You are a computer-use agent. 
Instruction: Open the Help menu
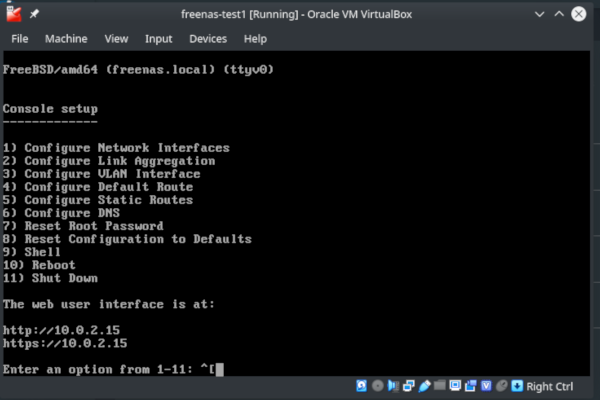[255, 39]
